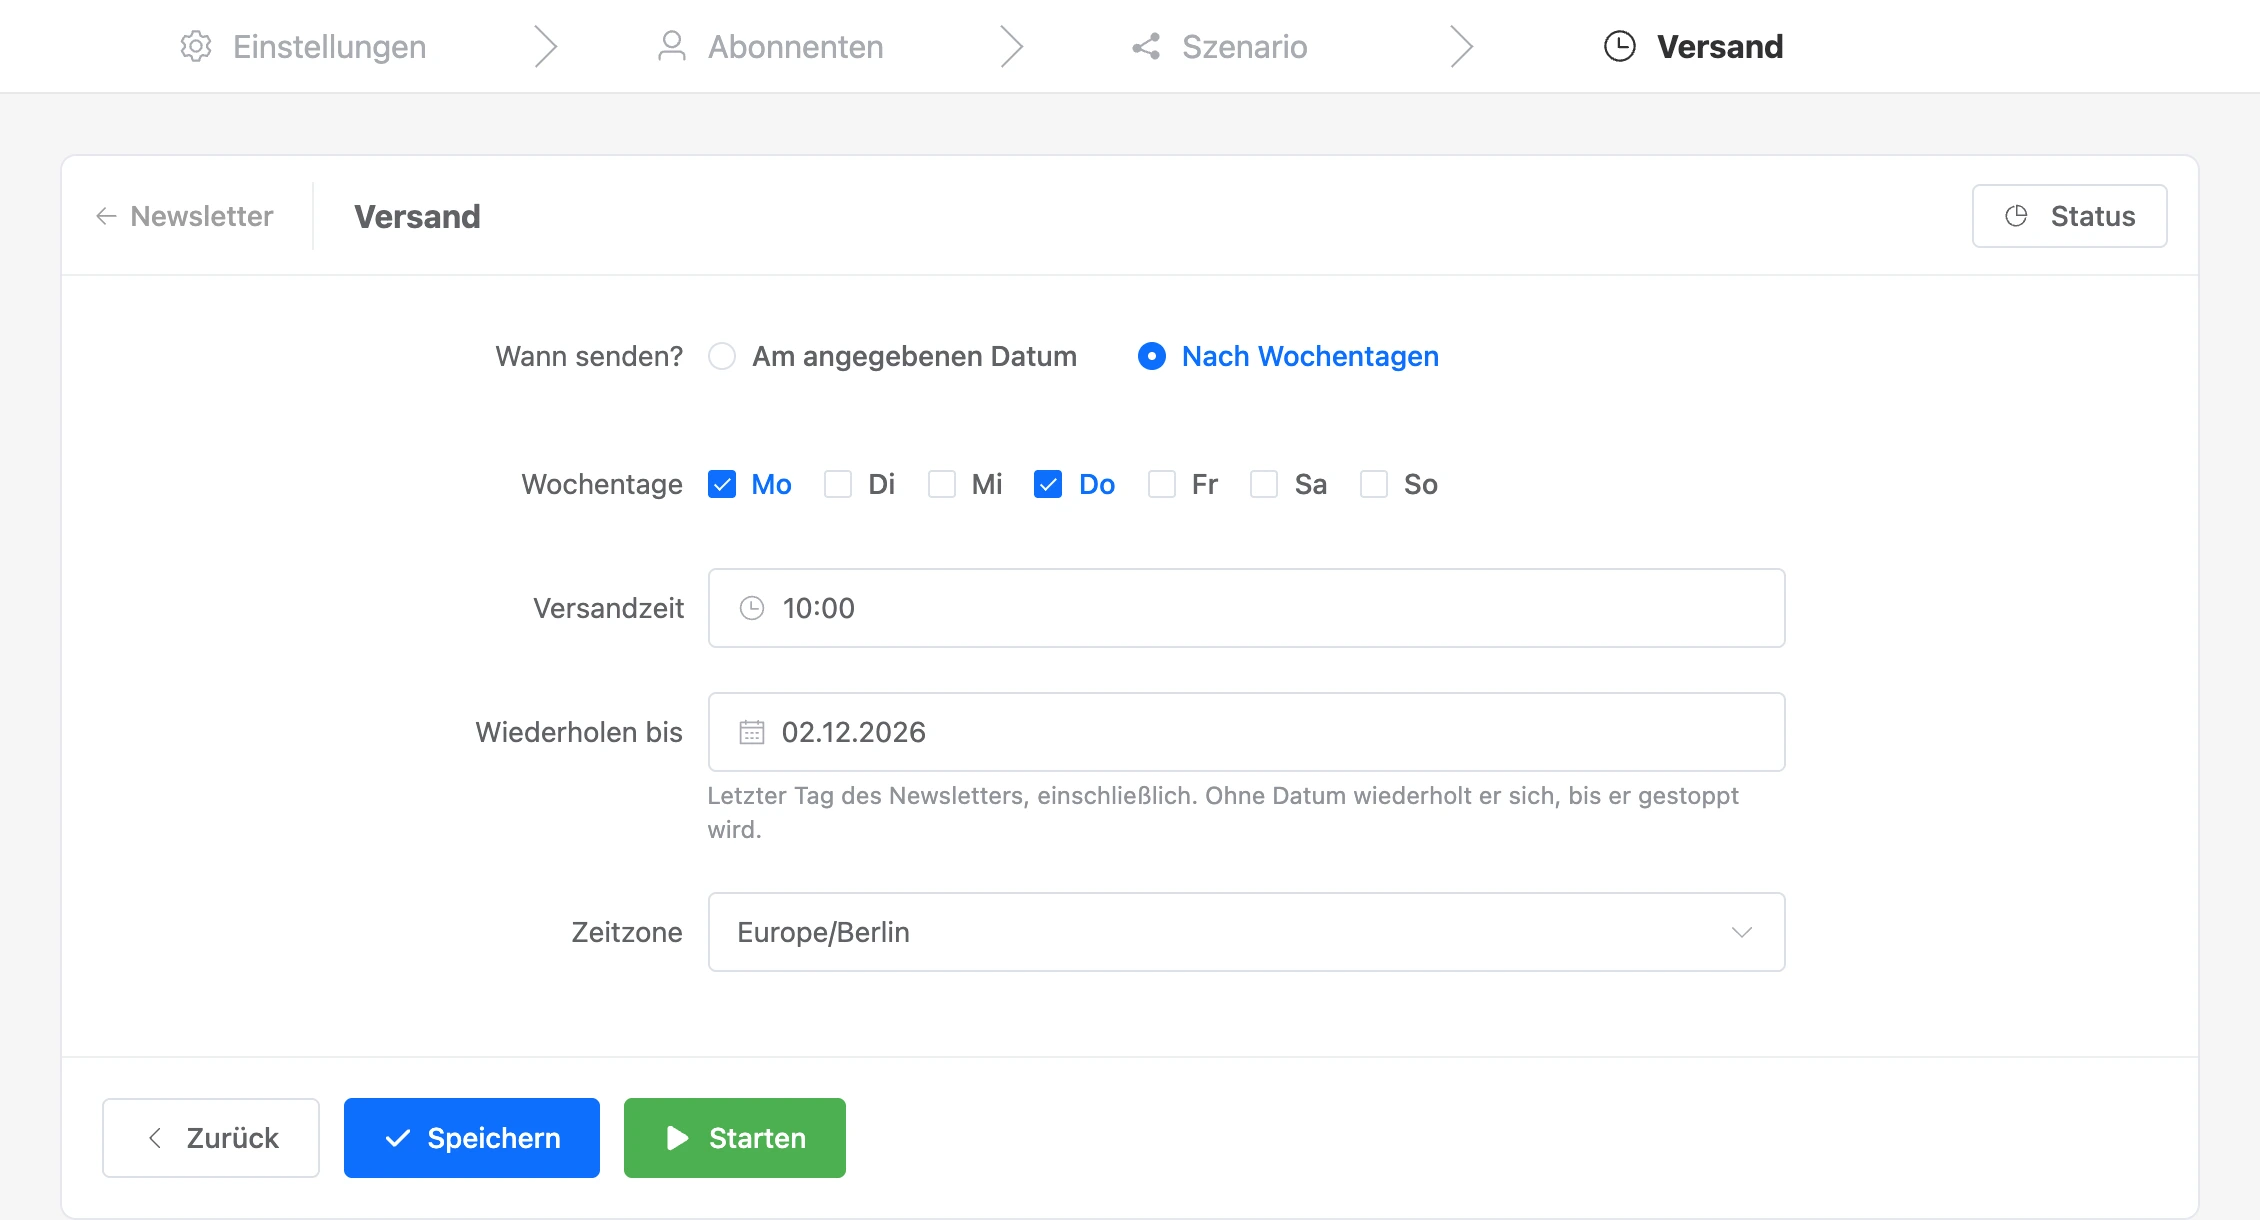Save settings with Speichern button

pos(472,1138)
